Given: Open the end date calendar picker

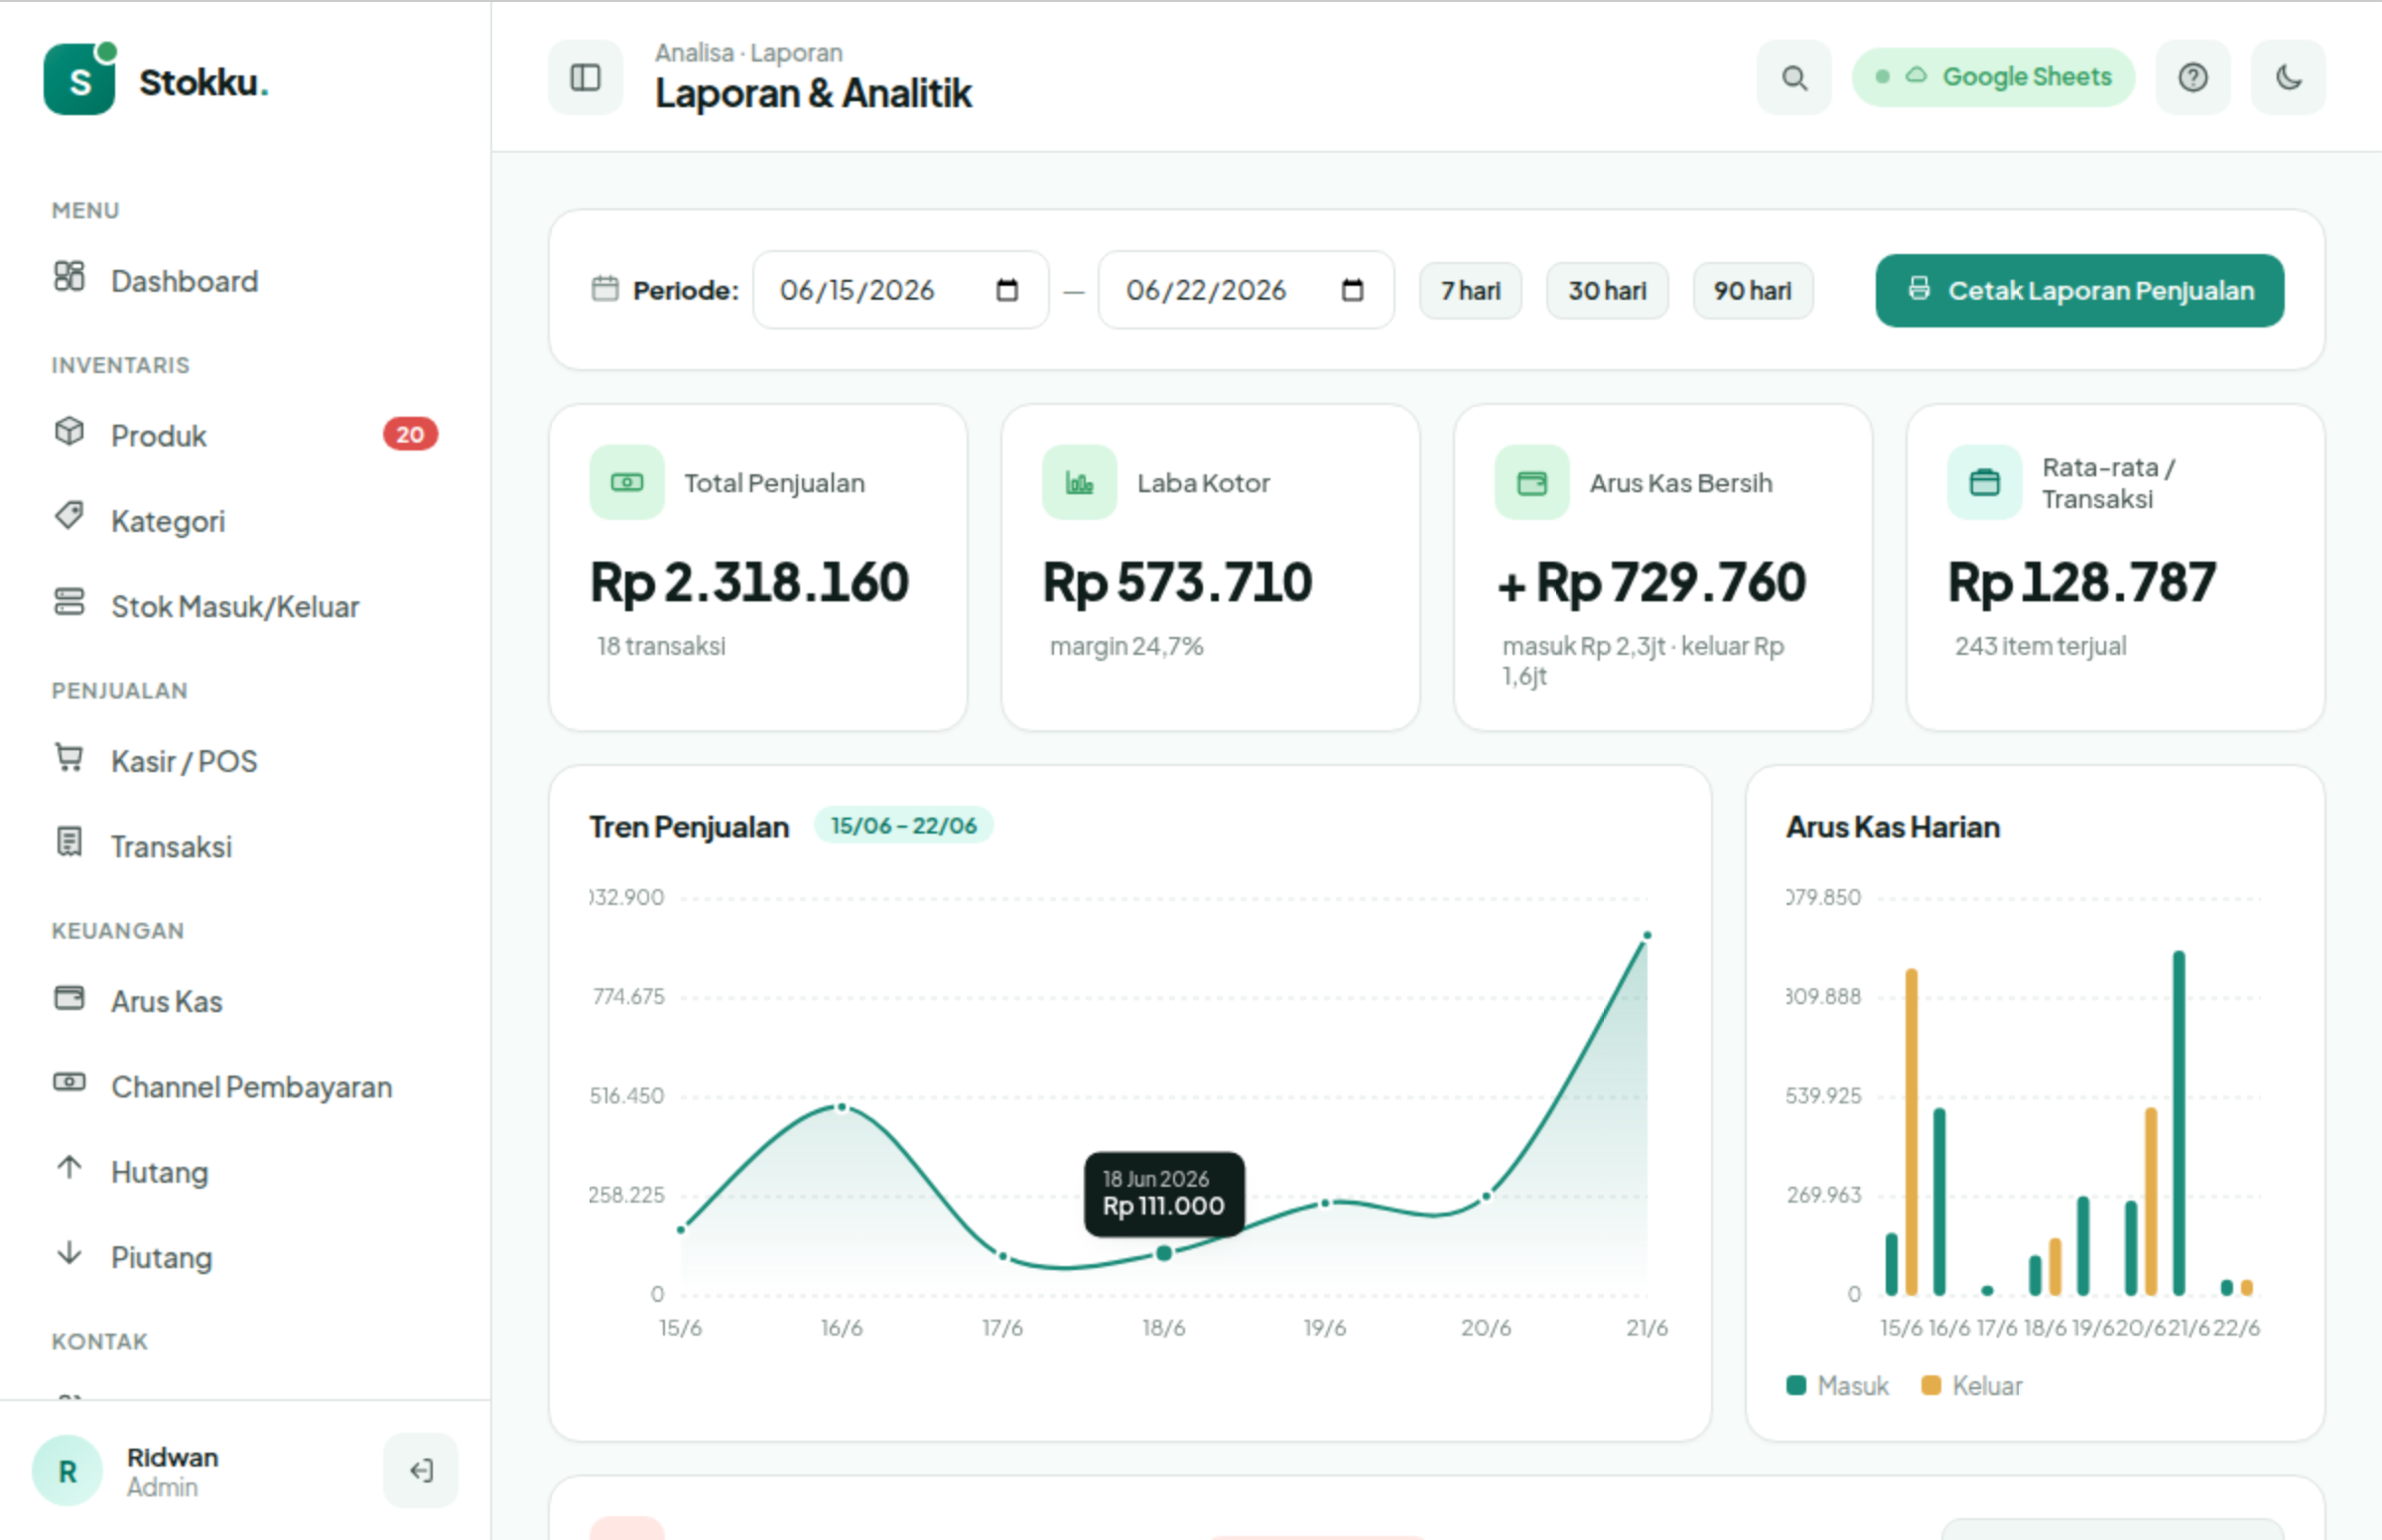Looking at the screenshot, I should click(x=1352, y=290).
